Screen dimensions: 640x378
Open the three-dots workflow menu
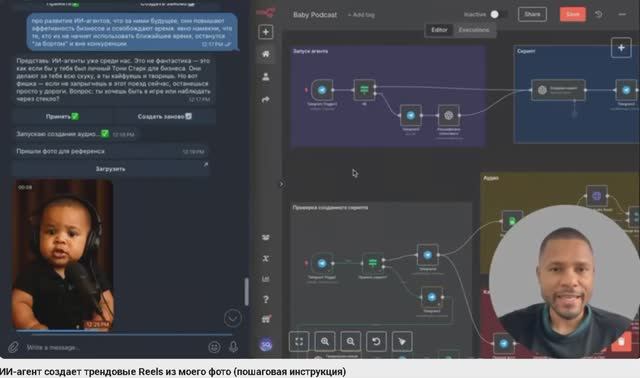coord(622,14)
